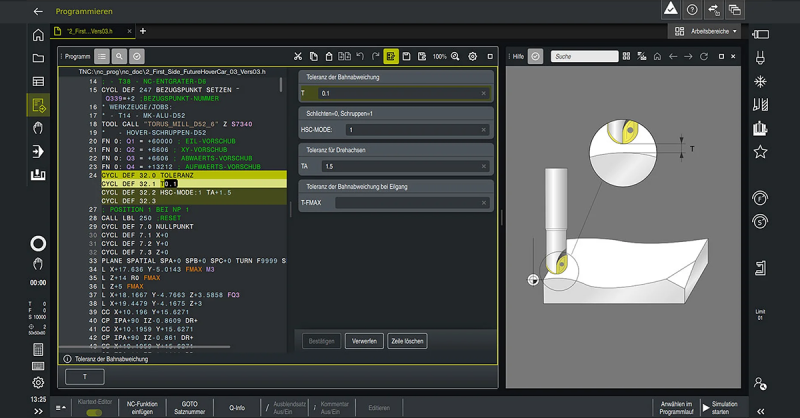
Task: Open Program Run arrow icon in sidebar
Action: tap(38, 152)
